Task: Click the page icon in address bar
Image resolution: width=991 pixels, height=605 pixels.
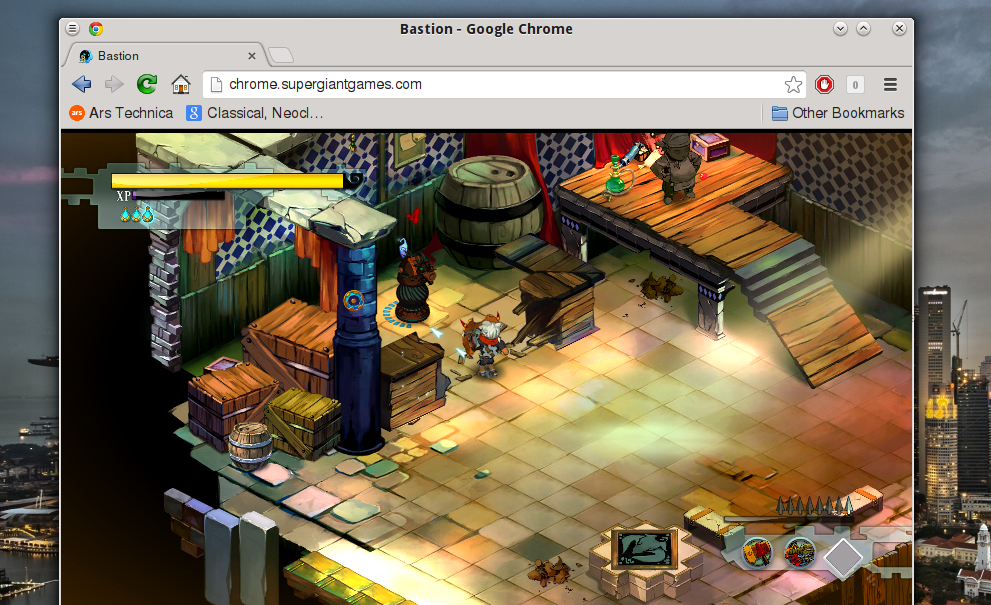Action: pos(216,85)
